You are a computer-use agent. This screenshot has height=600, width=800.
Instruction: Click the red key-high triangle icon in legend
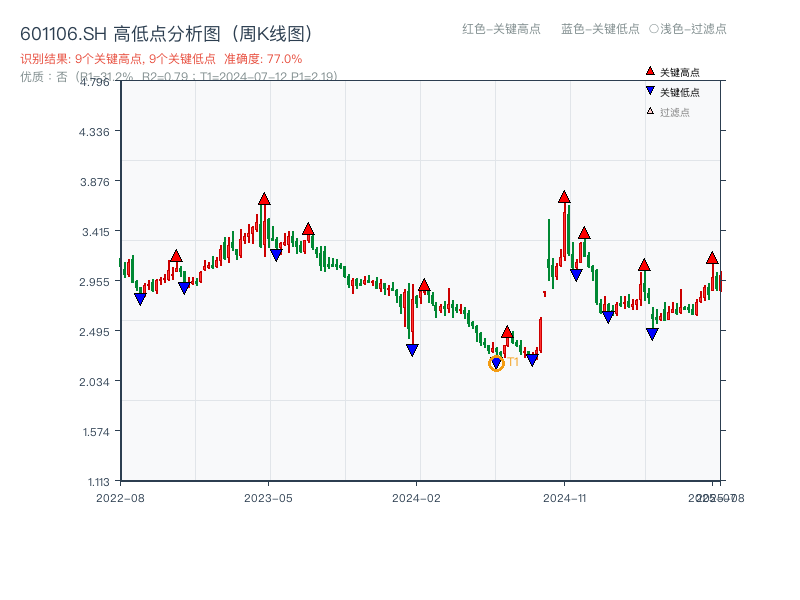coord(650,71)
